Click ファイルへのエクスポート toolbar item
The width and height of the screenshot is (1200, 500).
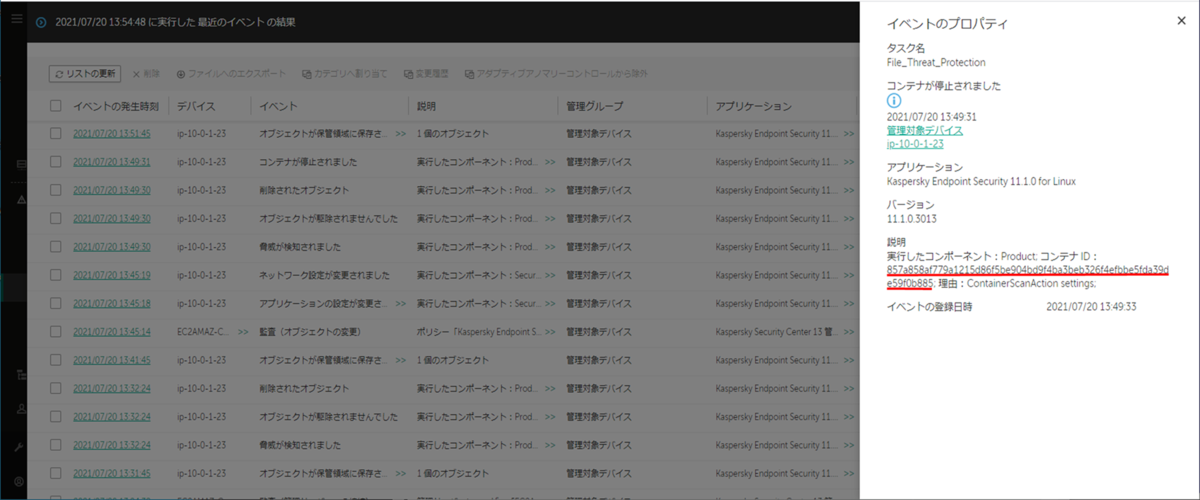click(231, 74)
